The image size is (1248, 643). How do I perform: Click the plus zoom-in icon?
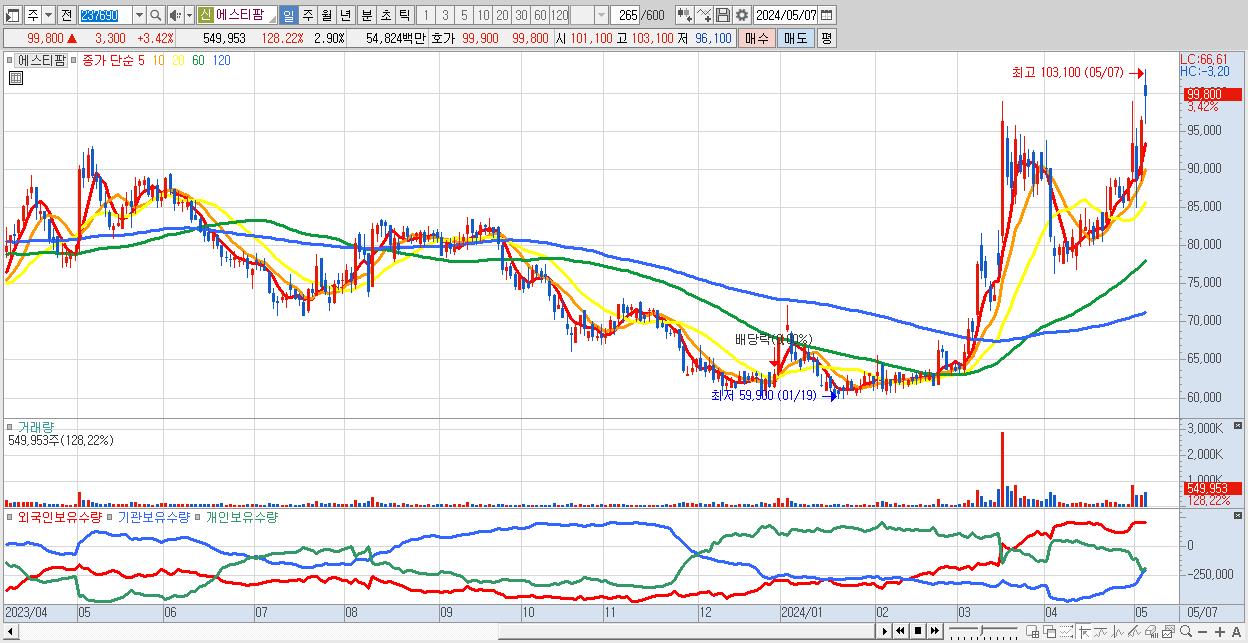pyautogui.click(x=1220, y=632)
